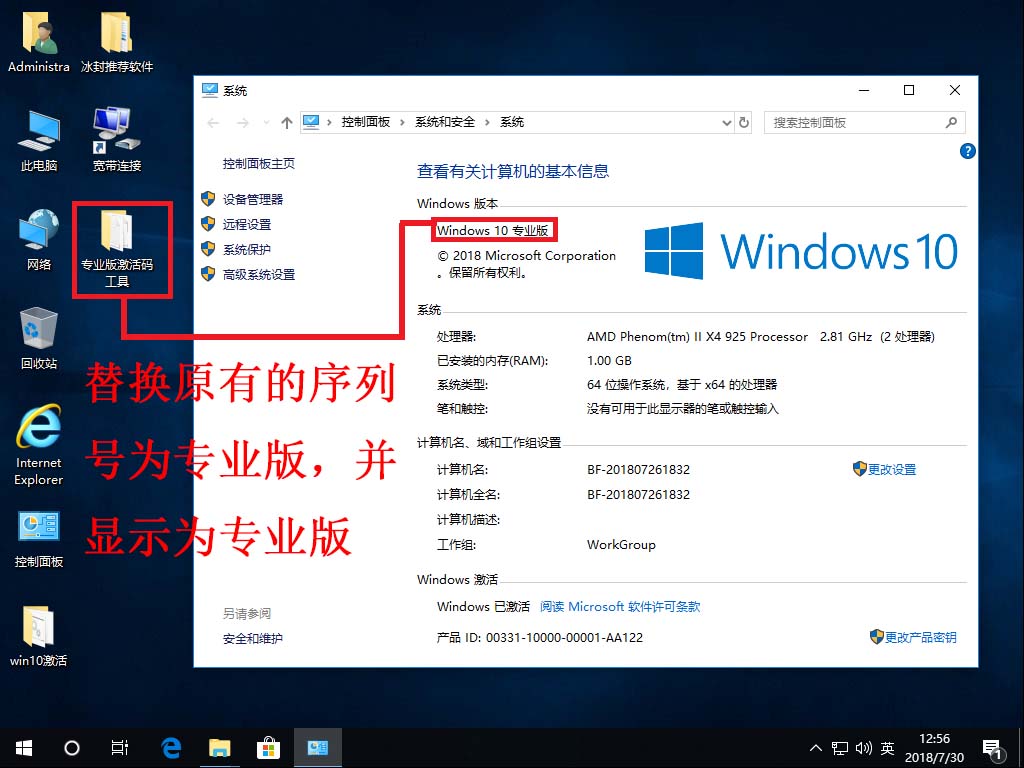Open 设备管理器 from the sidebar
The width and height of the screenshot is (1024, 768).
pyautogui.click(x=253, y=199)
